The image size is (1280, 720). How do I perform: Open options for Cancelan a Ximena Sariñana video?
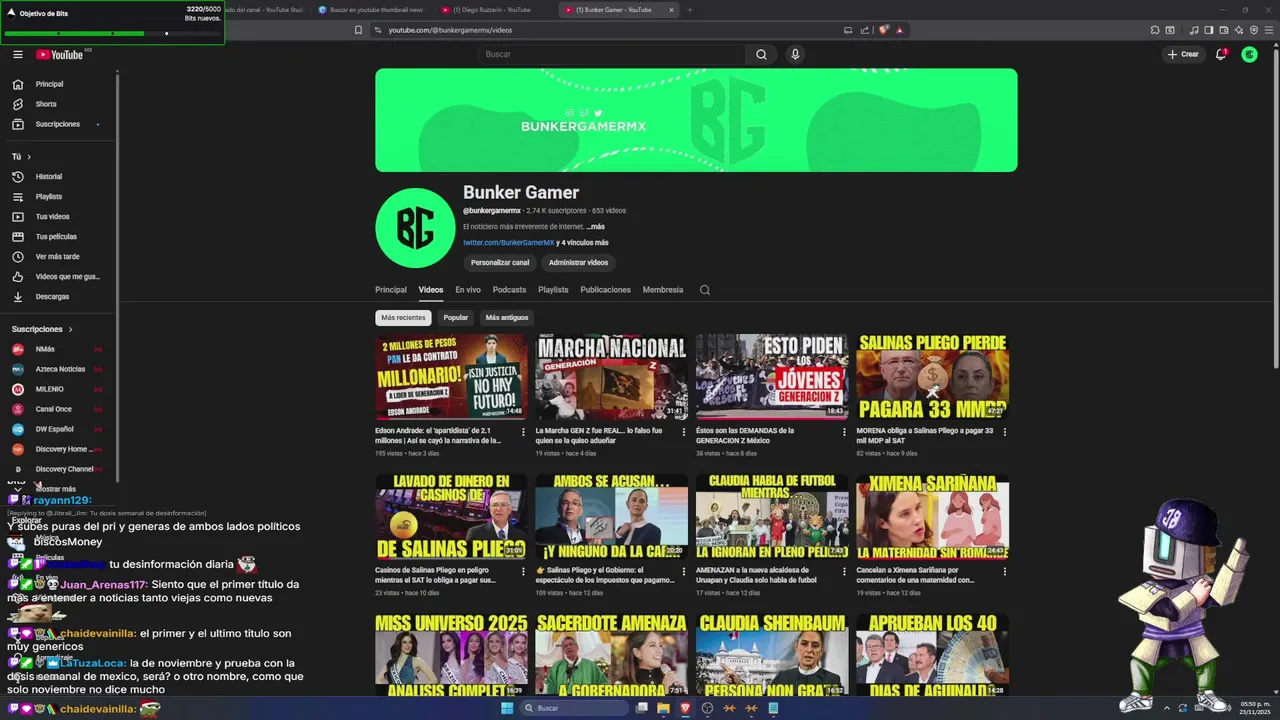point(1004,572)
